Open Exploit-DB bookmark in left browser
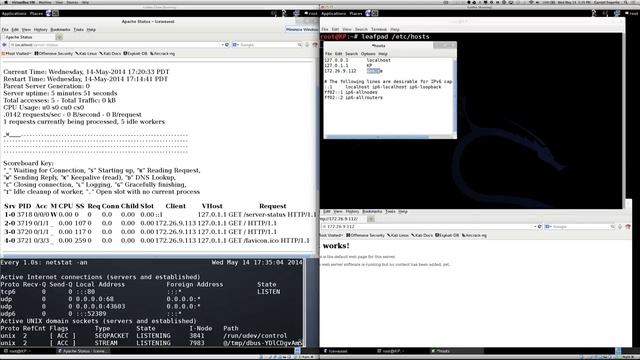Screen dimensions: 640x360 pyautogui.click(x=135, y=53)
